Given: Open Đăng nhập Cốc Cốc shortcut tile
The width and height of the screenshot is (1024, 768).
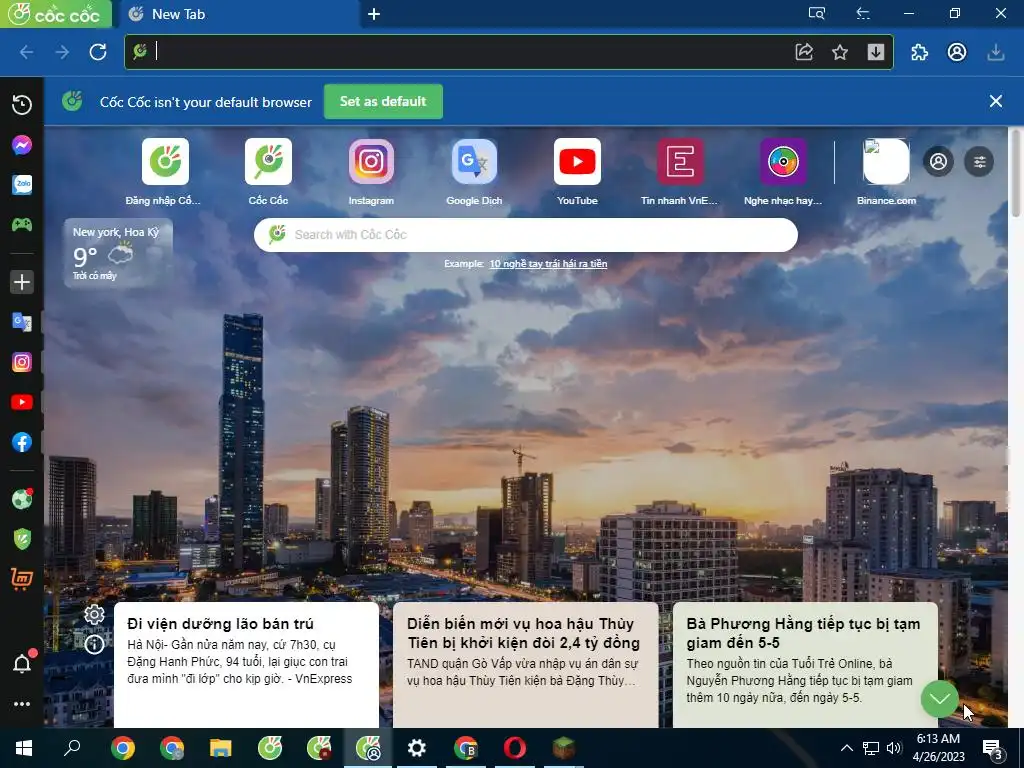Looking at the screenshot, I should (x=165, y=172).
